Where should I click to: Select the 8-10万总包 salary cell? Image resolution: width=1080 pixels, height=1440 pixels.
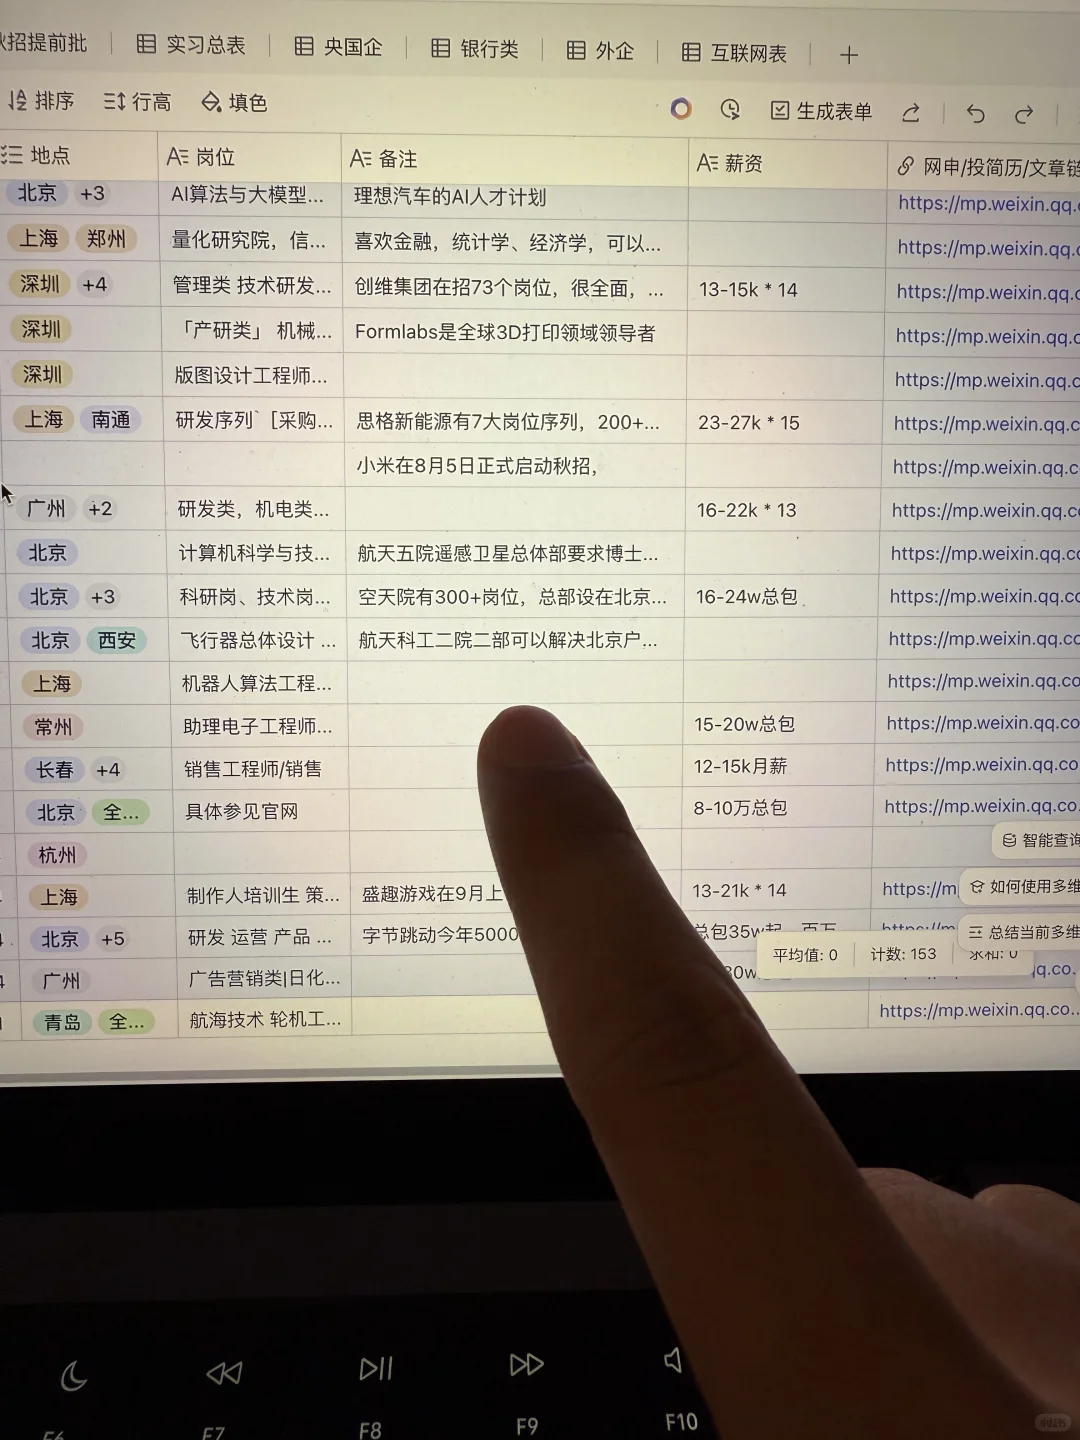[x=777, y=807]
